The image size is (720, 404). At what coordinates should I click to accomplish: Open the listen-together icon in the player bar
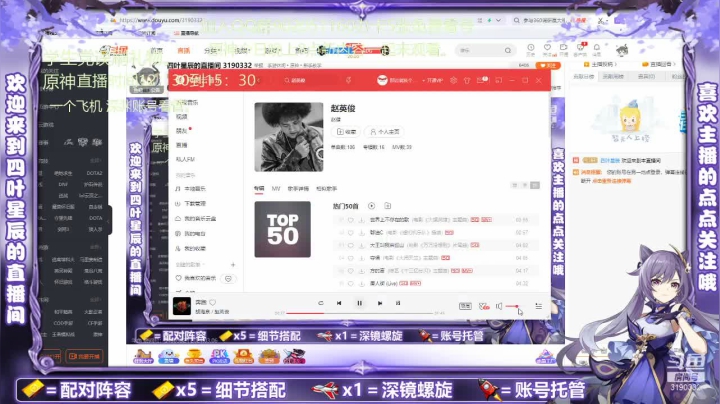[x=484, y=306]
